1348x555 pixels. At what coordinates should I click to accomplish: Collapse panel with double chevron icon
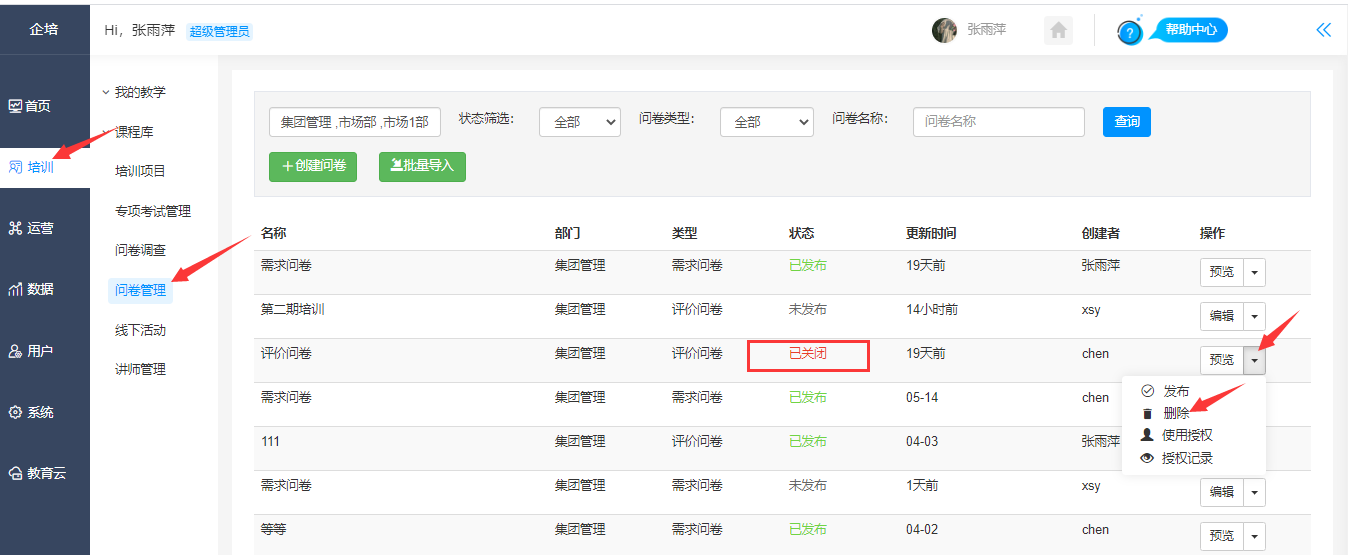point(1324,30)
